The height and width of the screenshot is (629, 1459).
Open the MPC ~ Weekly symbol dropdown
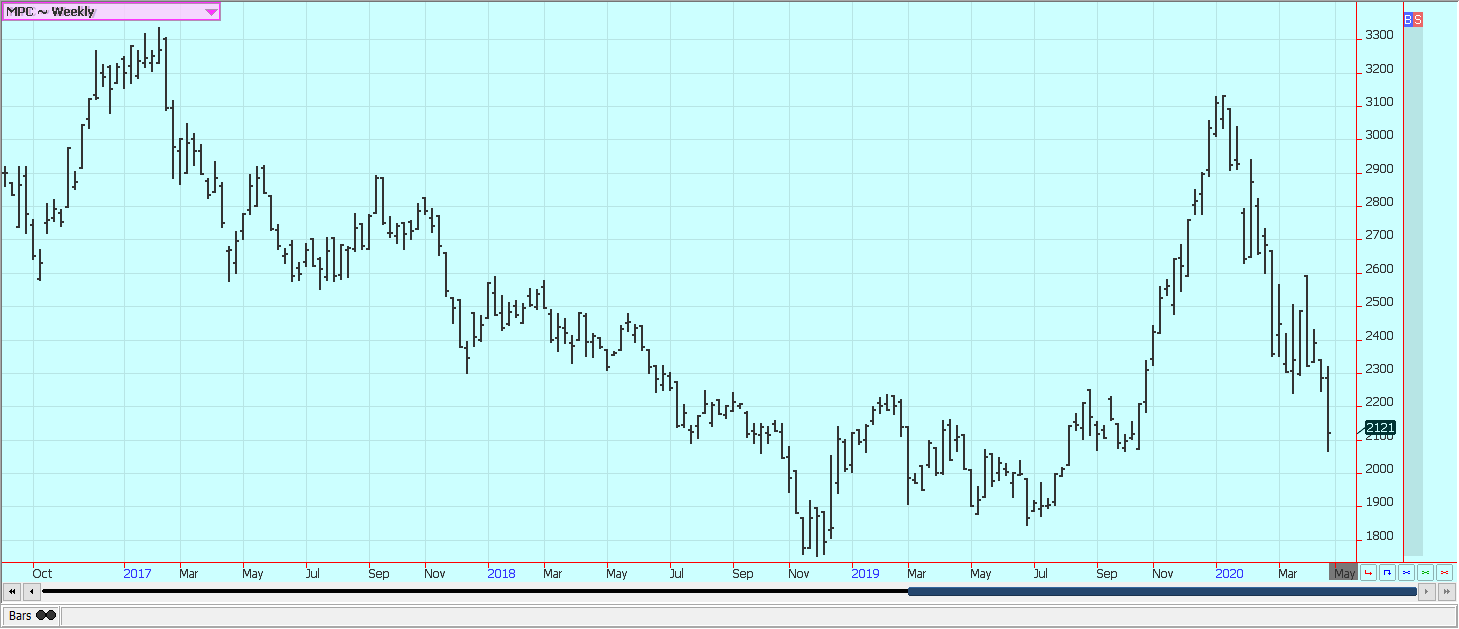point(110,11)
